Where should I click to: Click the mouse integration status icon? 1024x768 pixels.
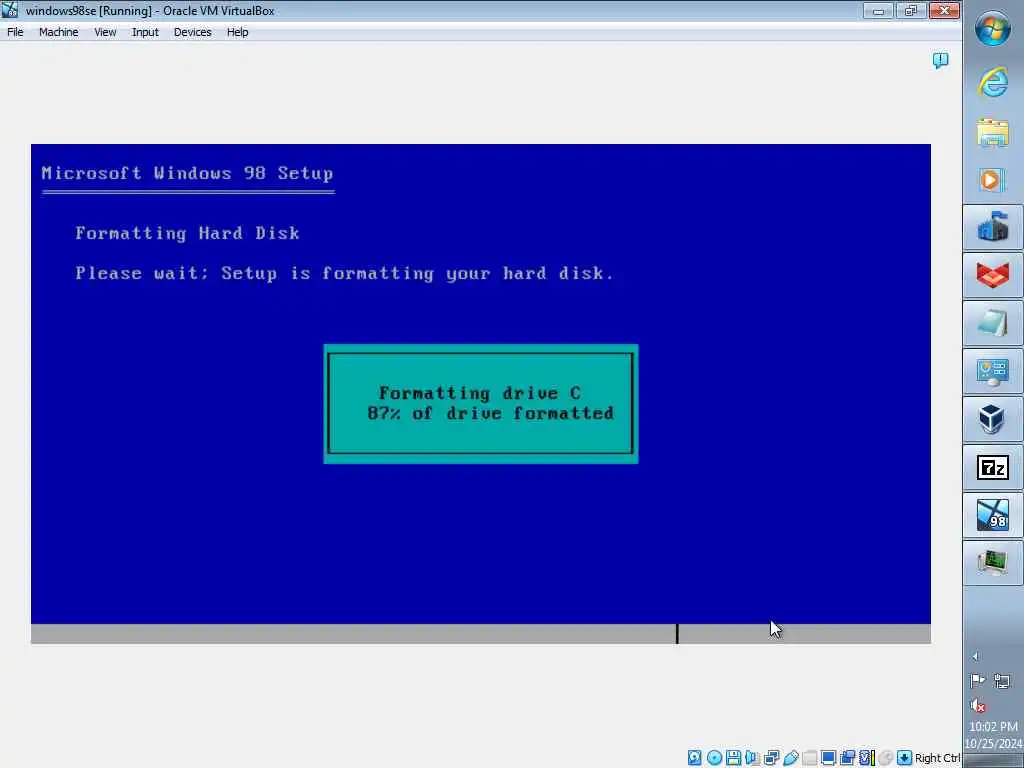coord(886,758)
